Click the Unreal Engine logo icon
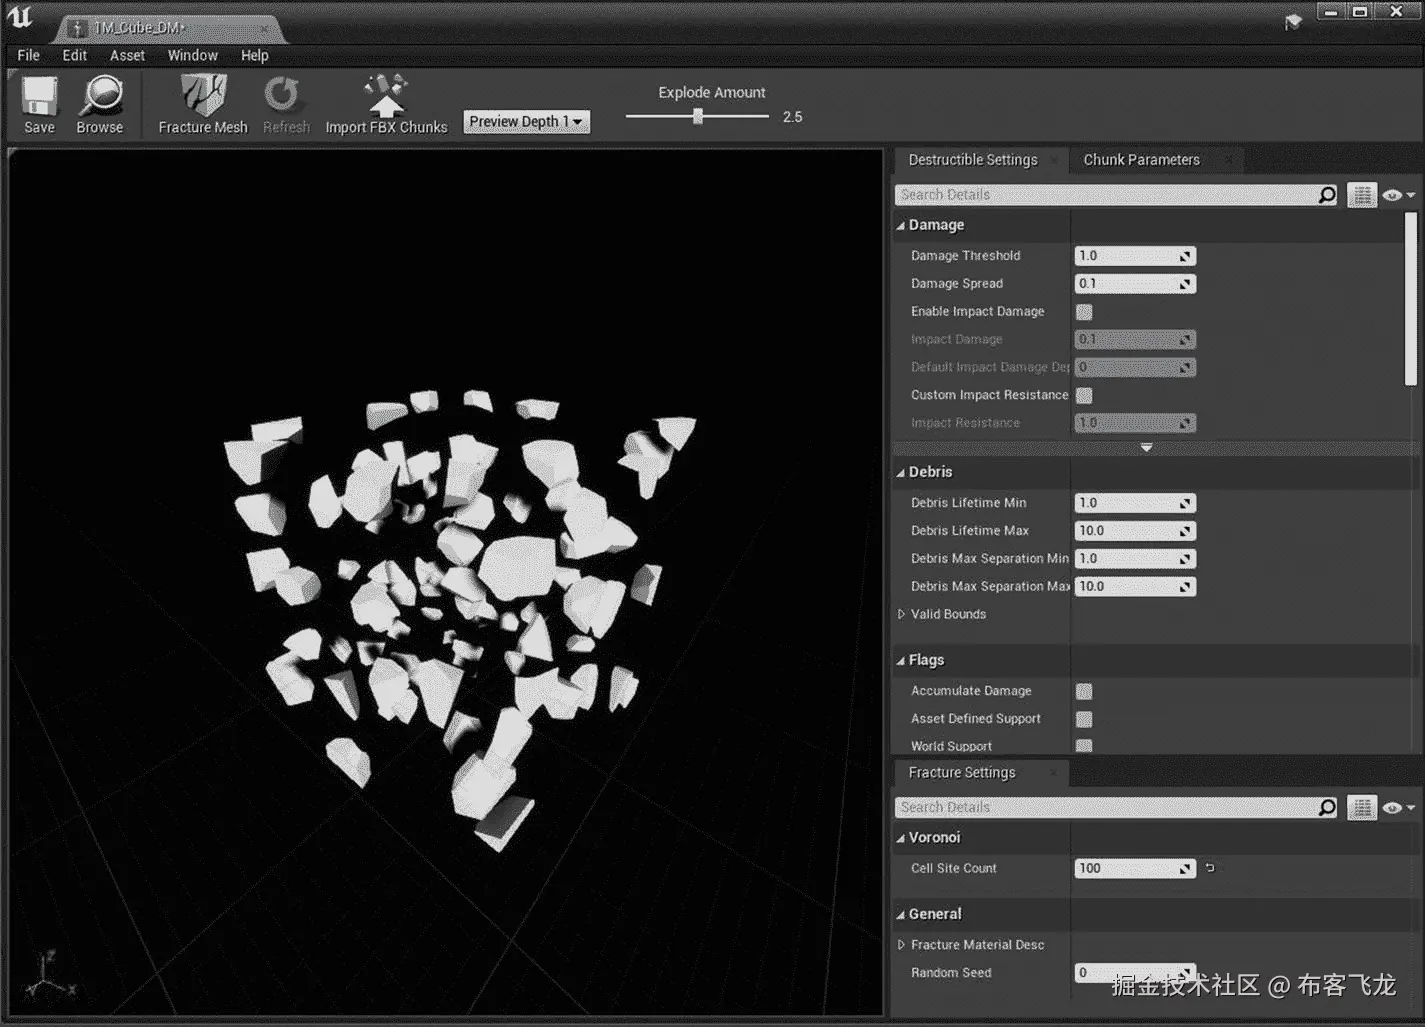The image size is (1425, 1027). coord(19,18)
